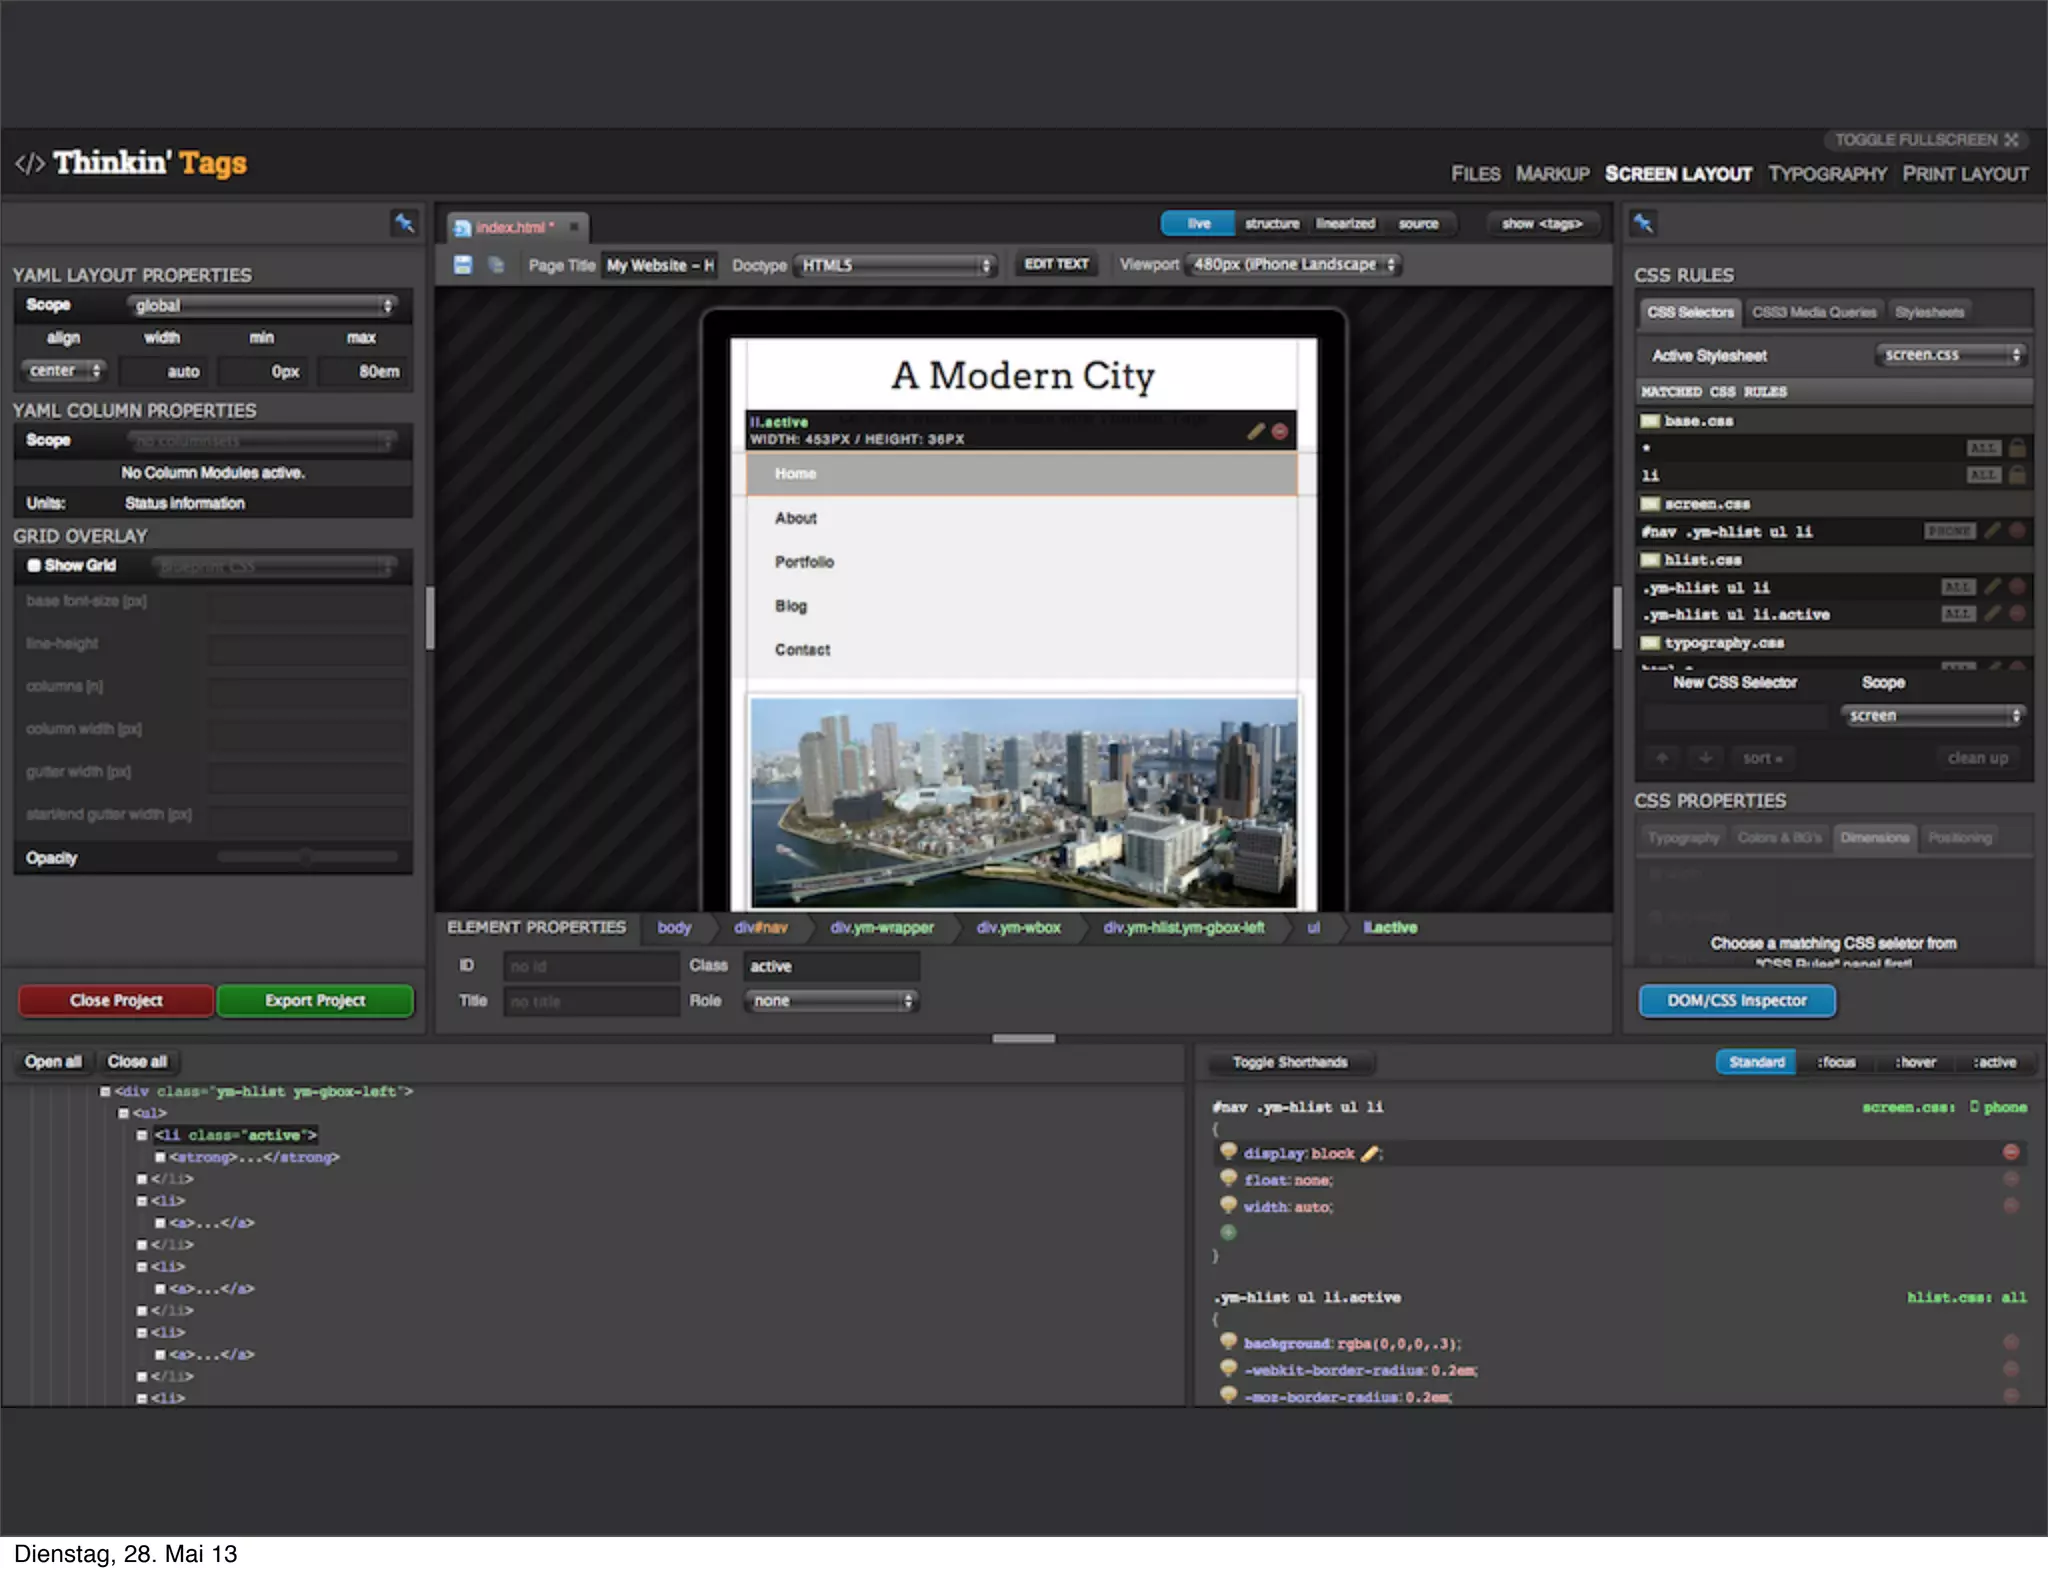Image resolution: width=2048 pixels, height=1576 pixels.
Task: Enable the Show Grid checkbox
Action: point(34,565)
